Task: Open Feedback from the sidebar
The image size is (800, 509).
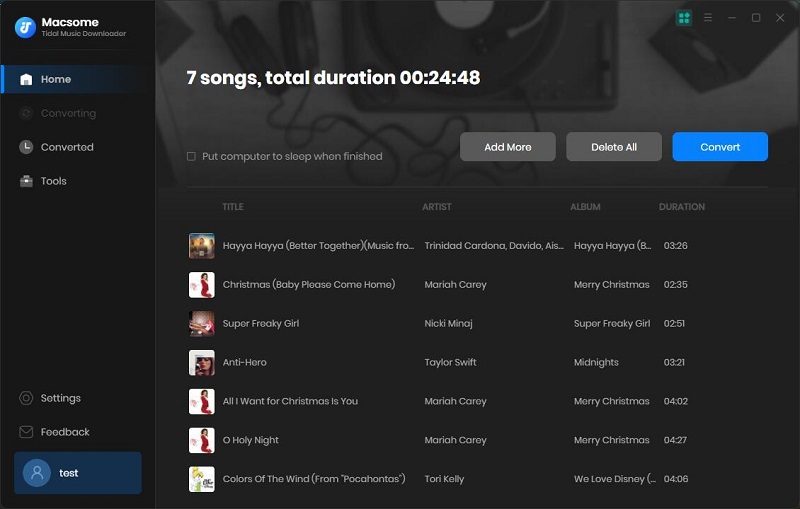Action: [78, 432]
